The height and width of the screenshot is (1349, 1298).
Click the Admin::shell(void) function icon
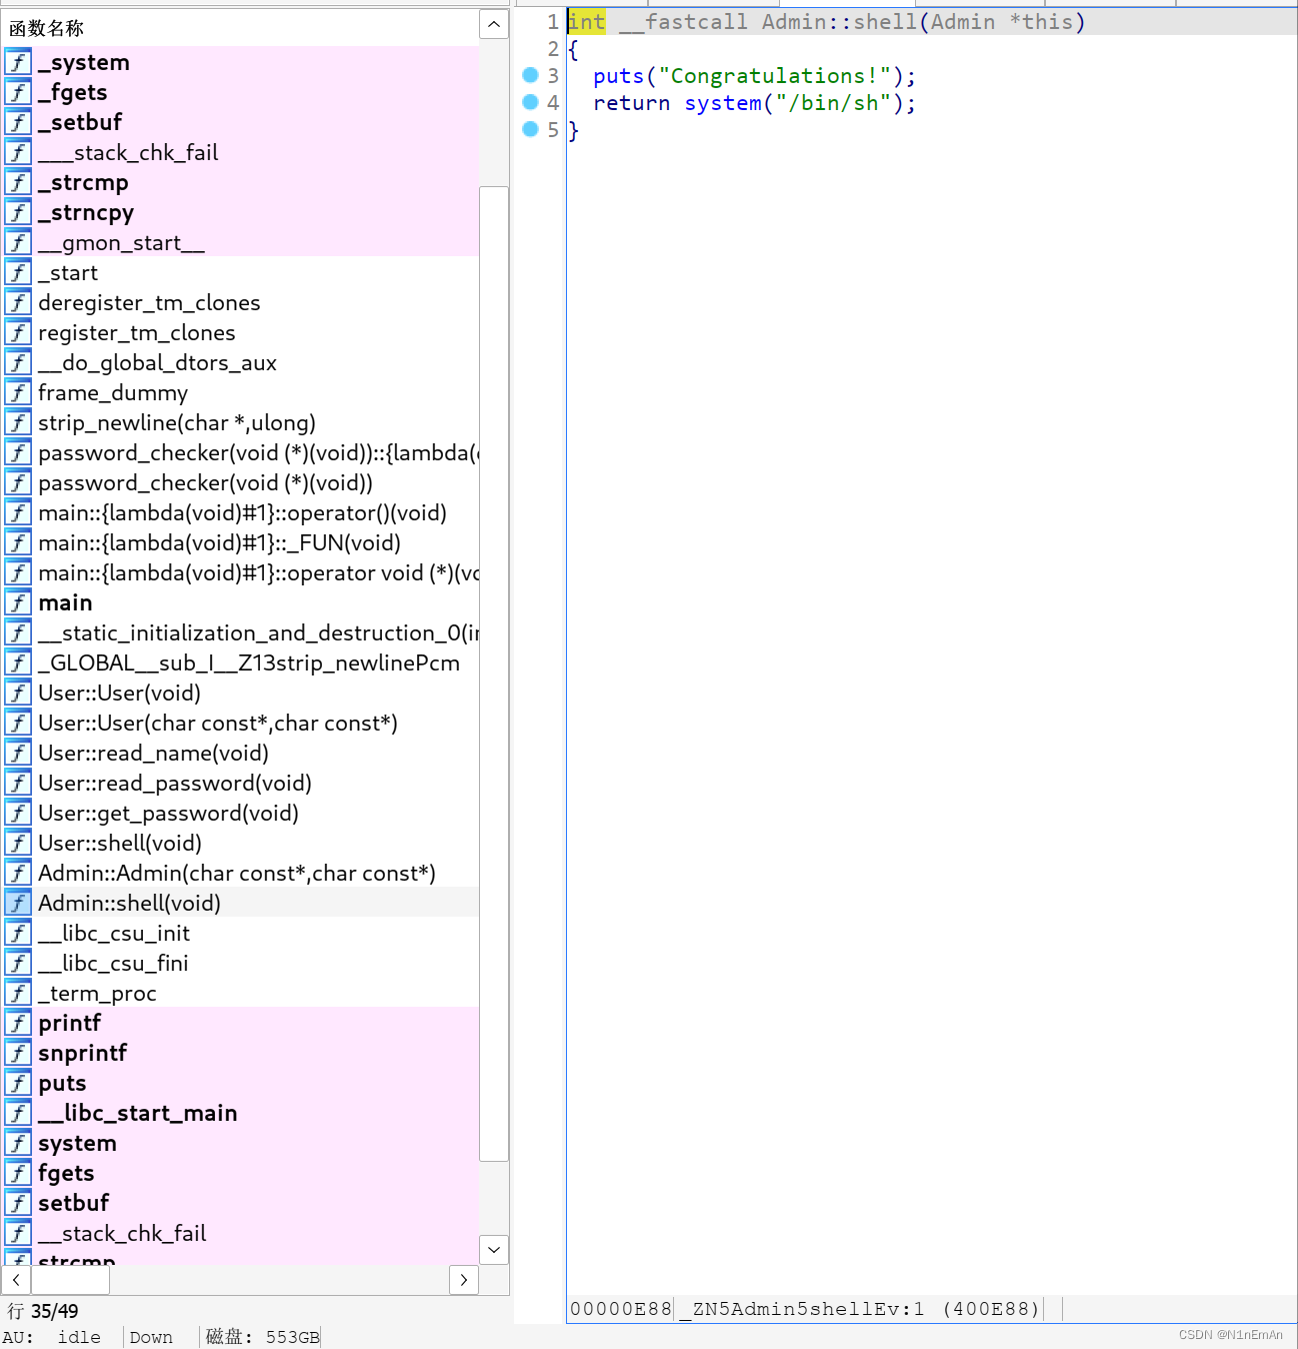[x=18, y=902]
